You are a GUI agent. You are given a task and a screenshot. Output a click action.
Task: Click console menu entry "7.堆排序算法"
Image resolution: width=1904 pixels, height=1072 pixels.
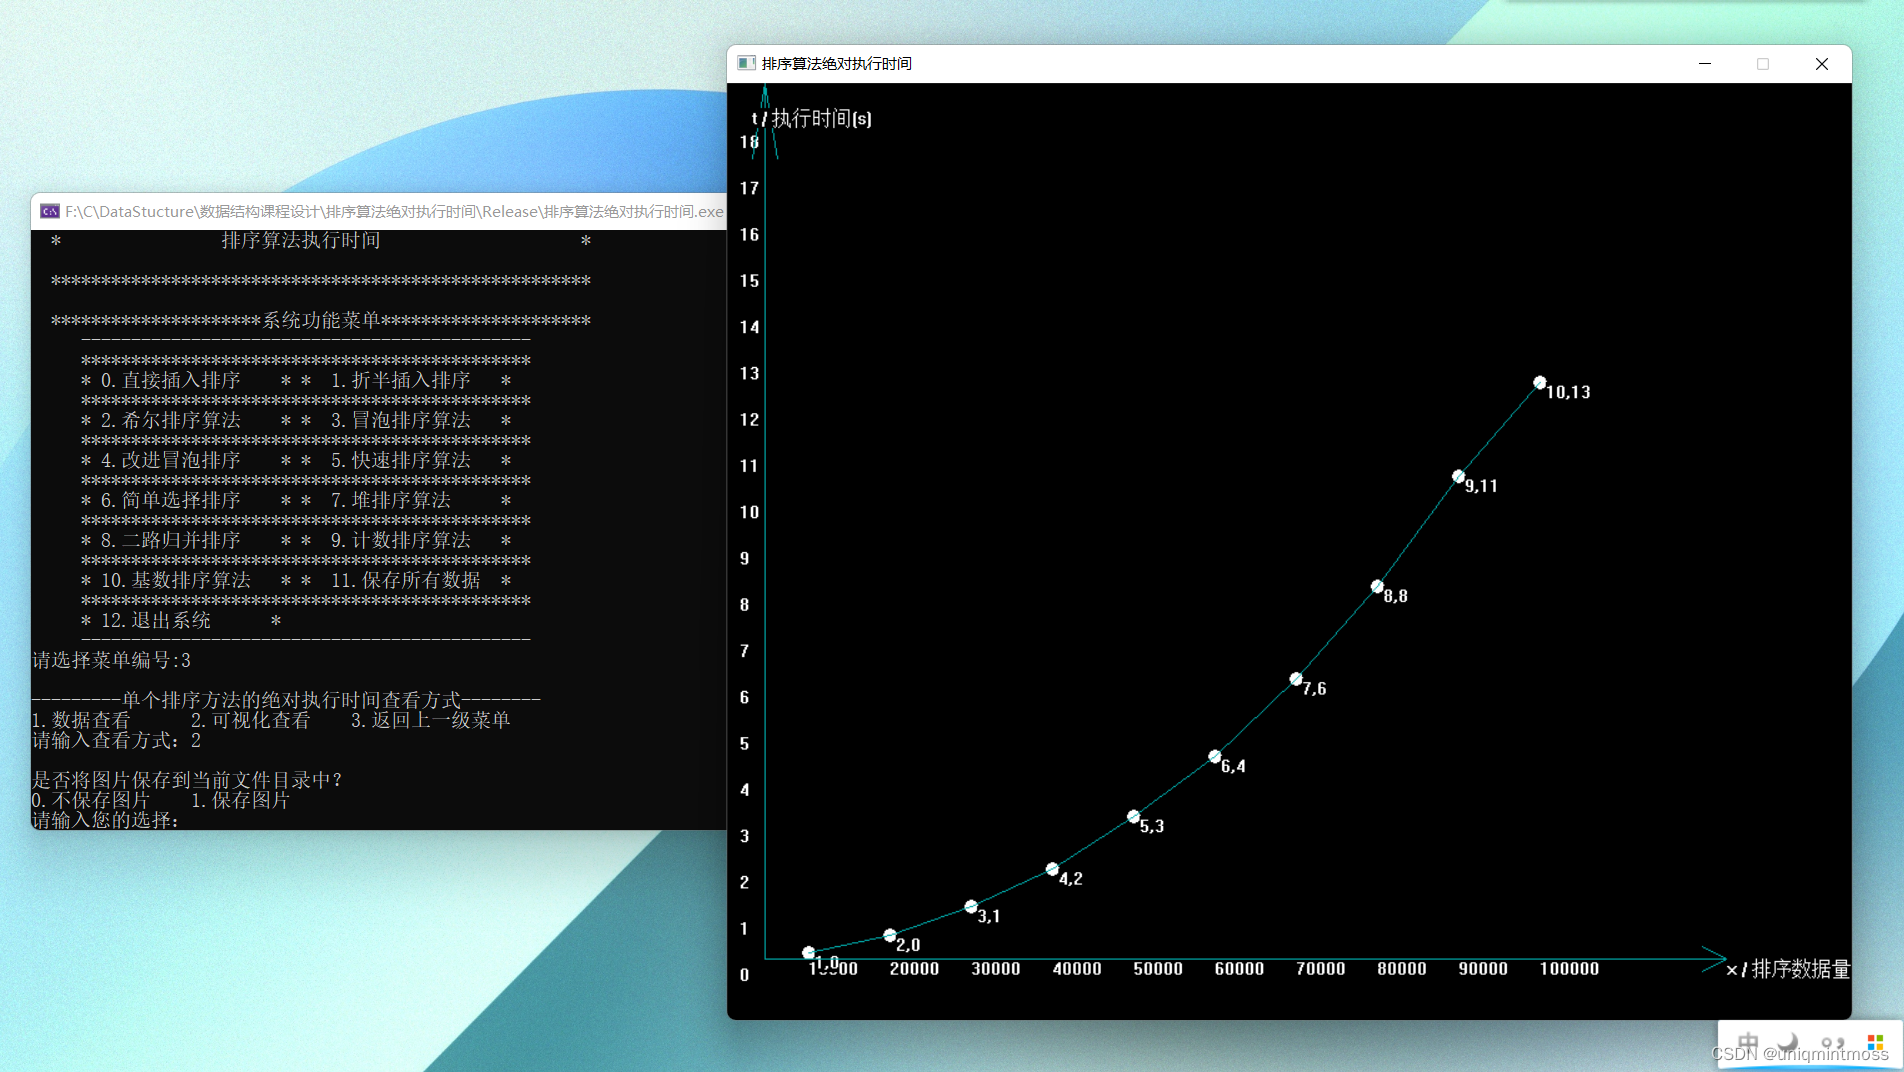391,500
